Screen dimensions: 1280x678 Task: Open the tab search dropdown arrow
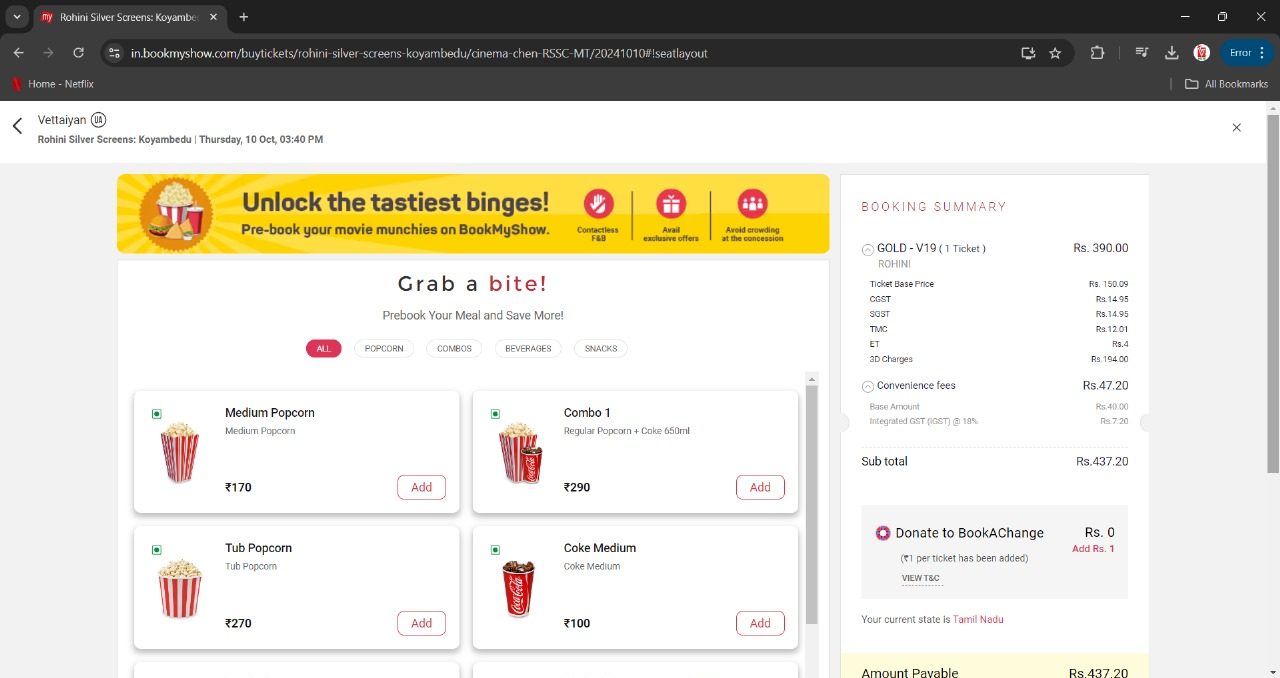coord(17,17)
